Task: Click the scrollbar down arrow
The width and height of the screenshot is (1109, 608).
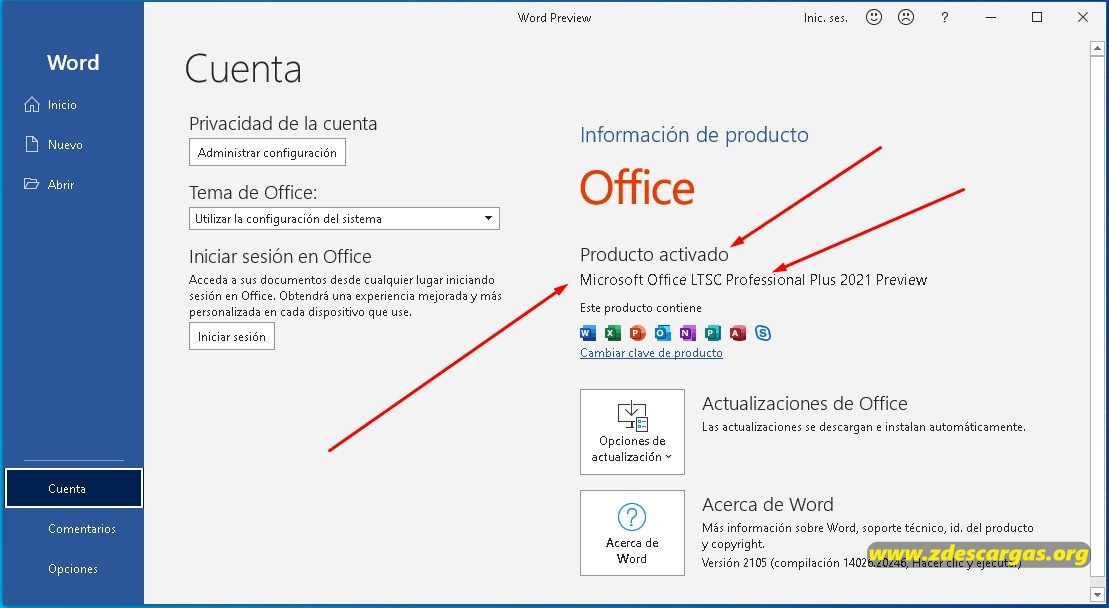Action: [1097, 594]
